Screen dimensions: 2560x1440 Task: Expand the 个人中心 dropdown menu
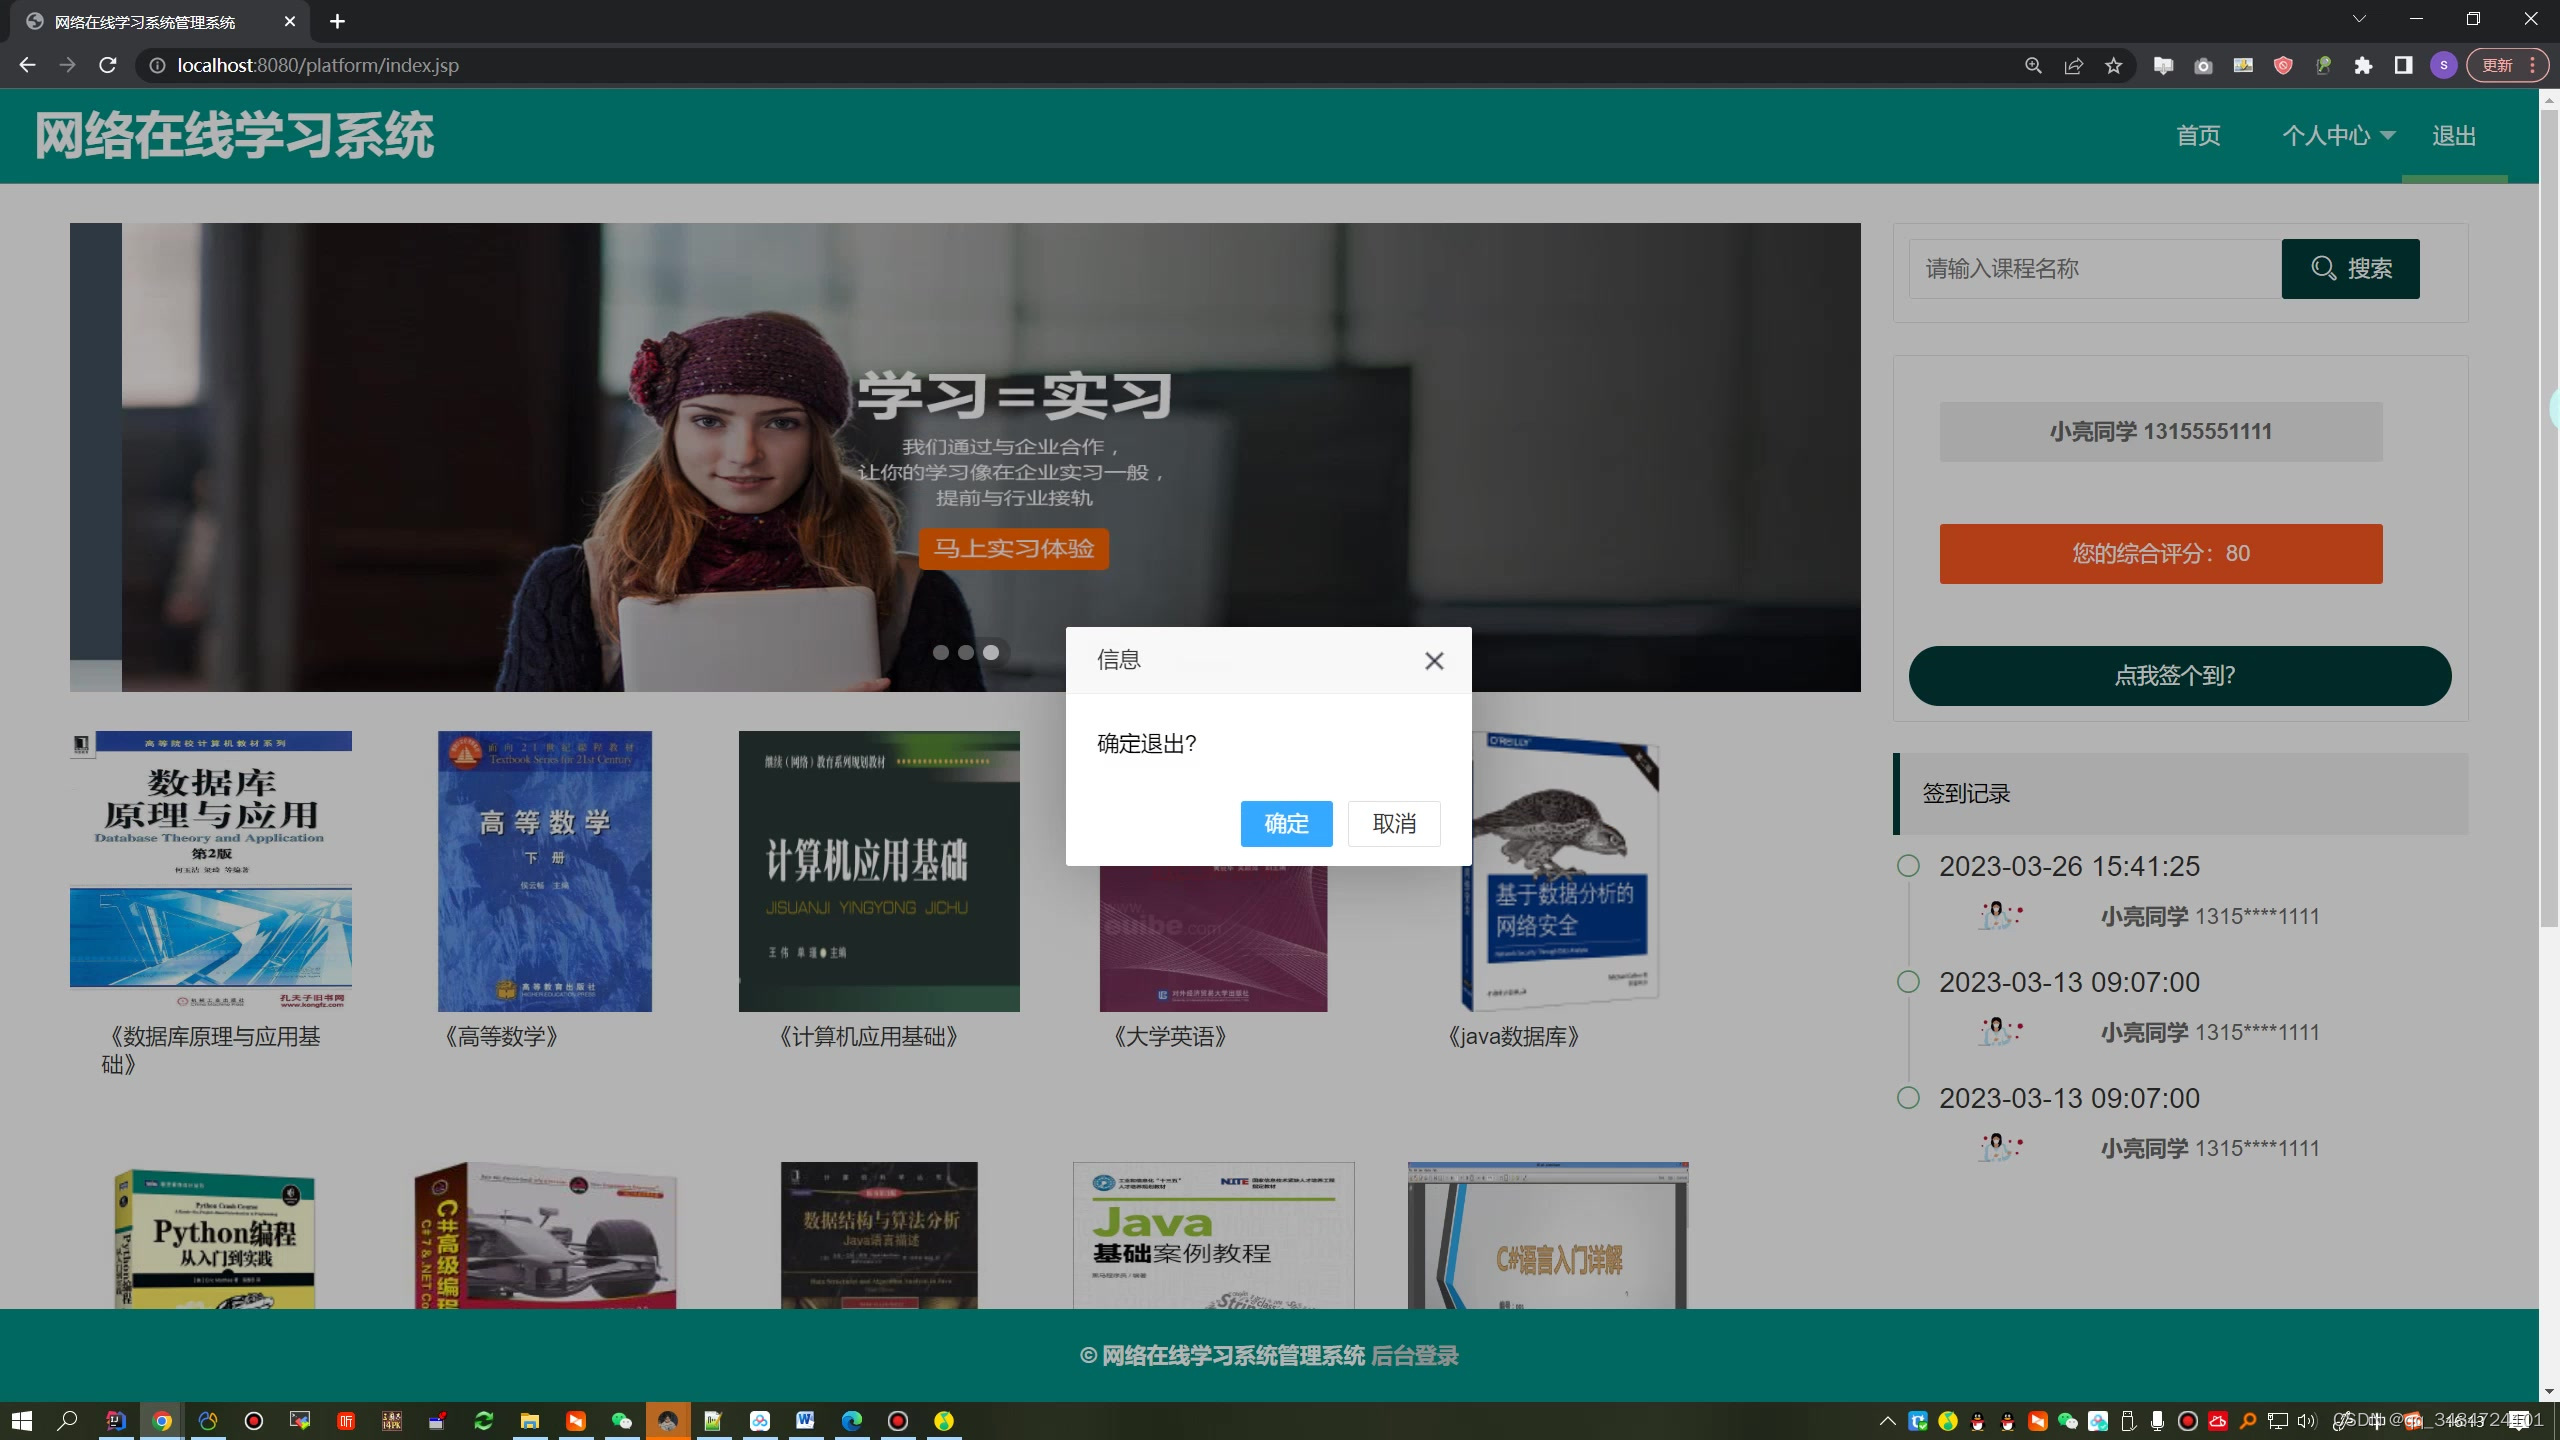(2337, 136)
